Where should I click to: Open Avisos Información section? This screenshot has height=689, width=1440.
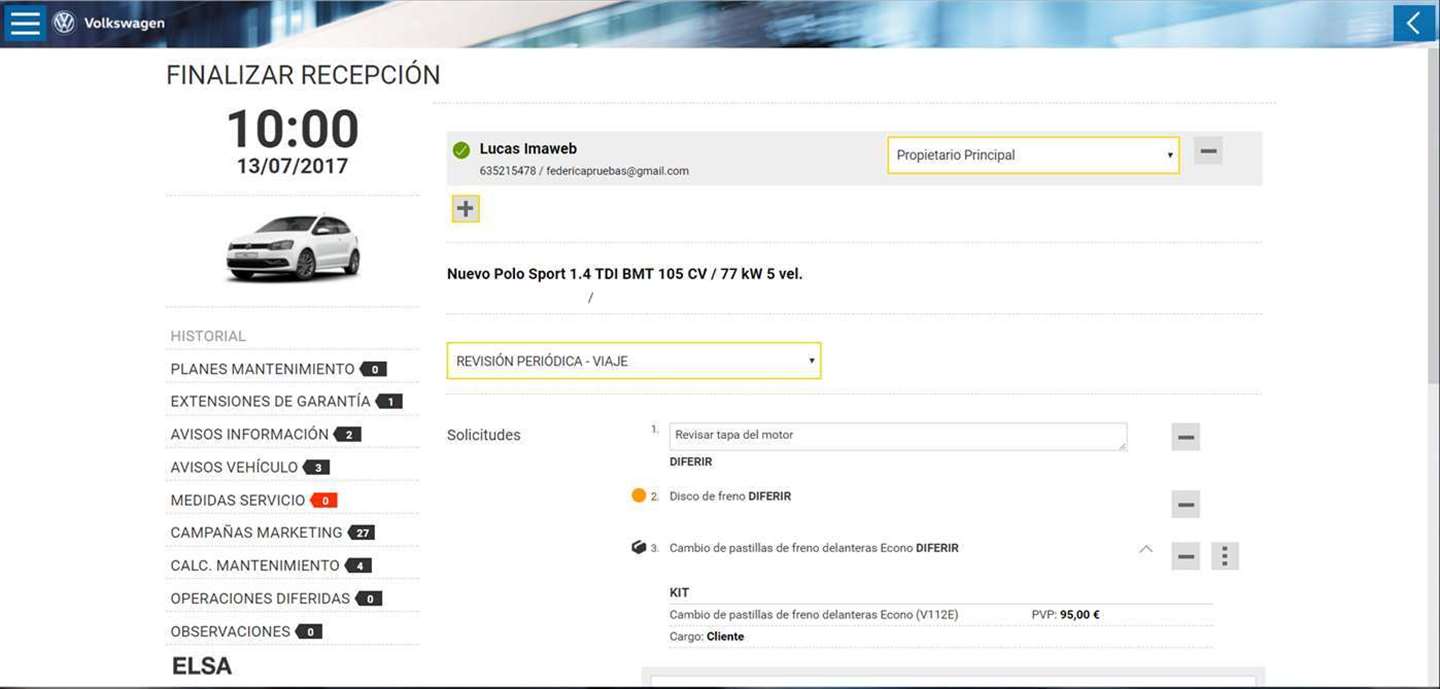pyautogui.click(x=249, y=434)
